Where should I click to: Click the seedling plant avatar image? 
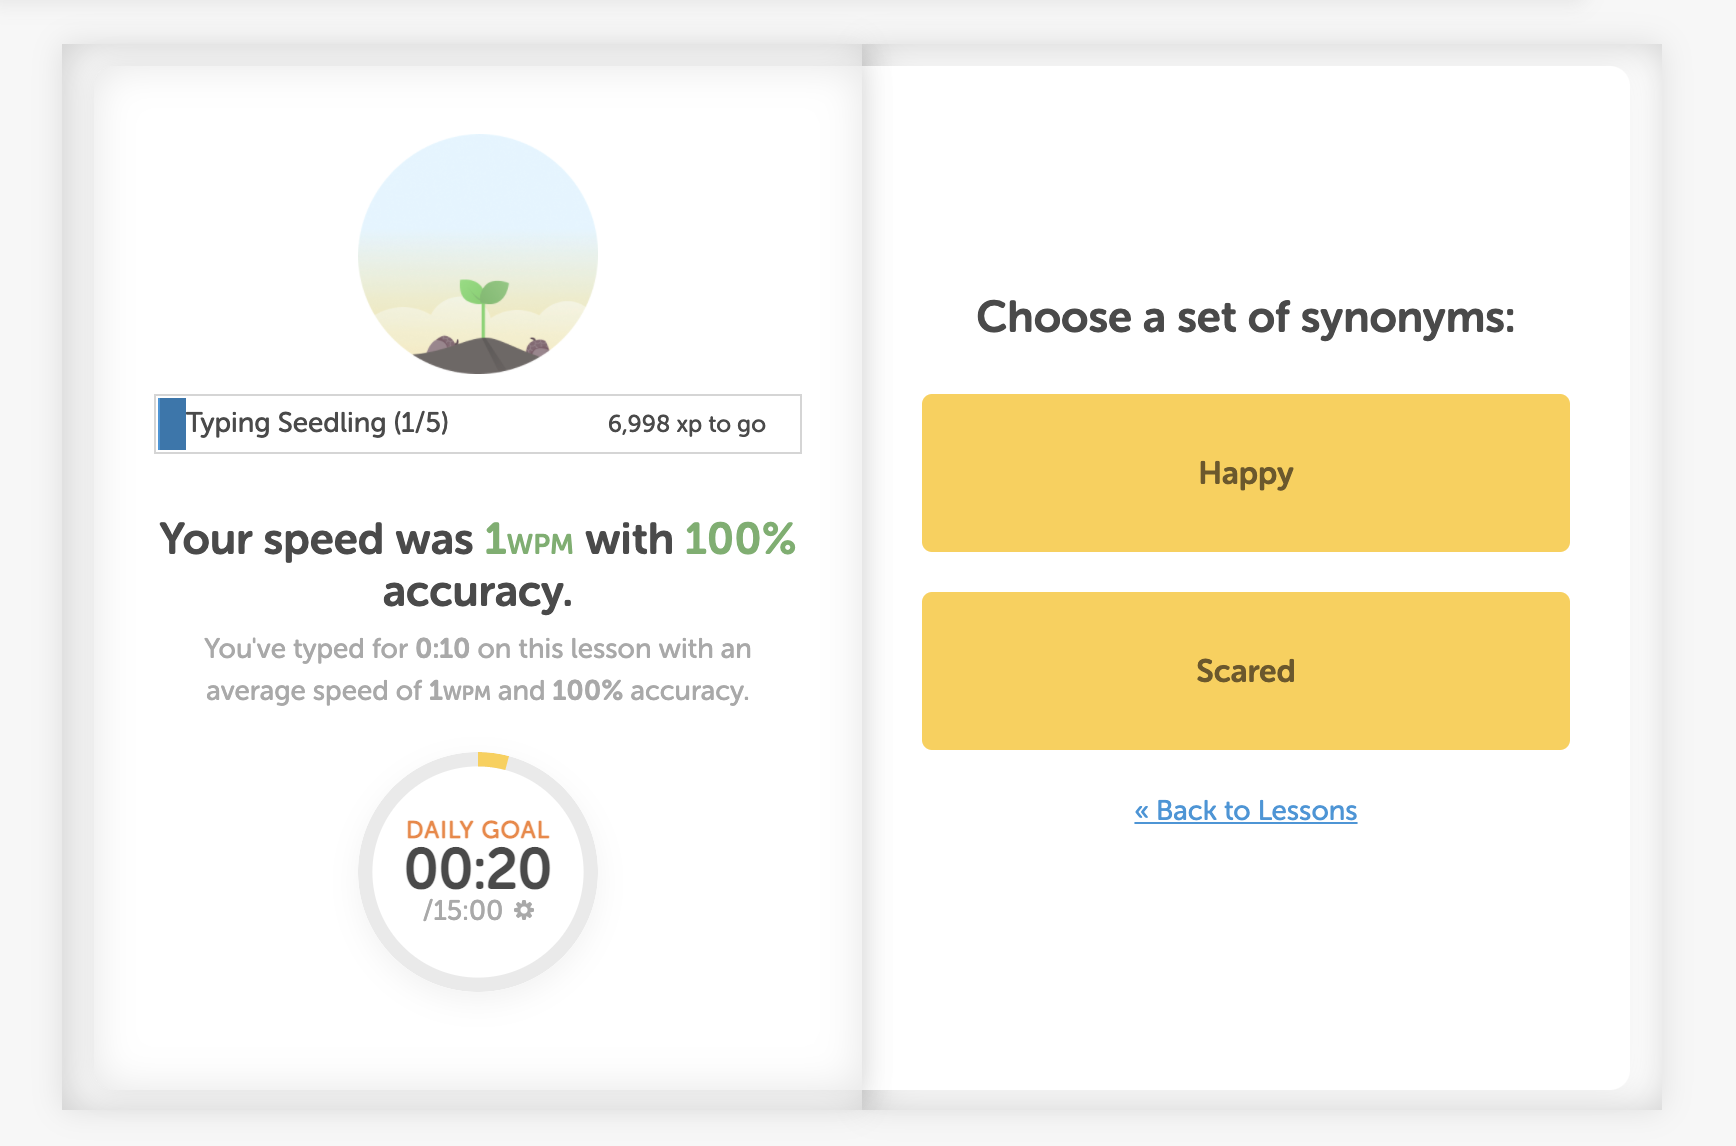pyautogui.click(x=478, y=254)
